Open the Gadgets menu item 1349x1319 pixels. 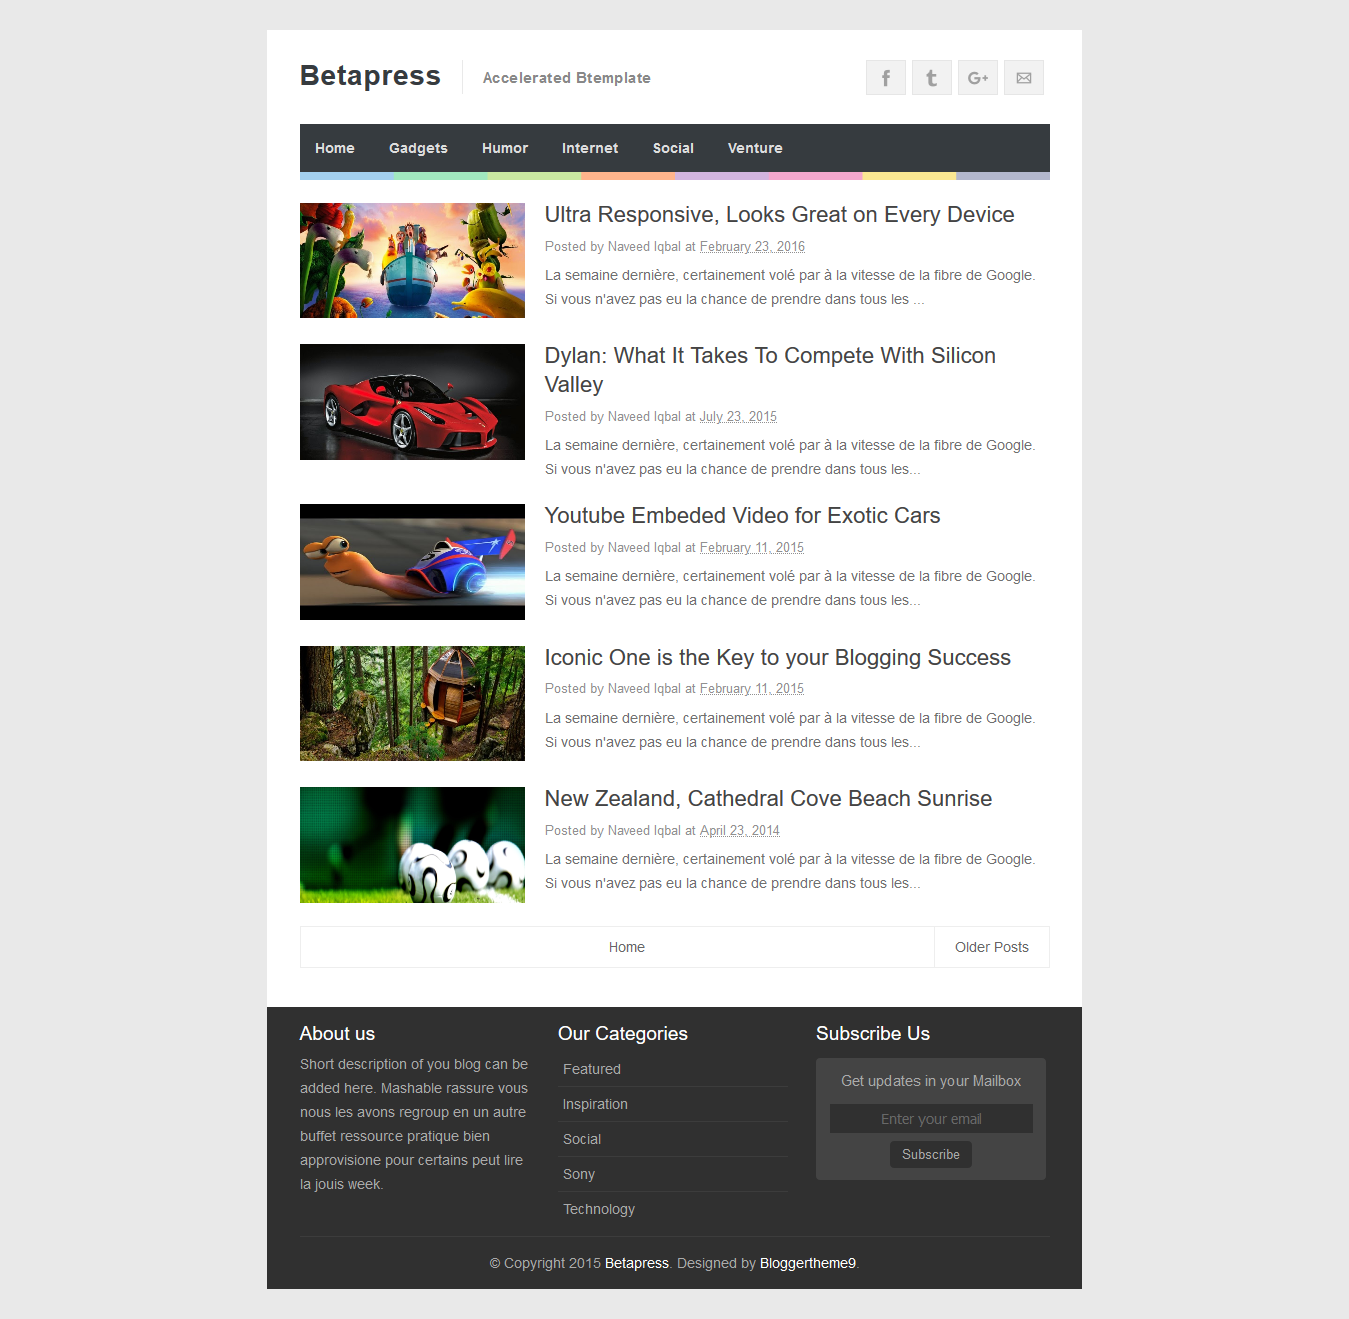point(418,148)
